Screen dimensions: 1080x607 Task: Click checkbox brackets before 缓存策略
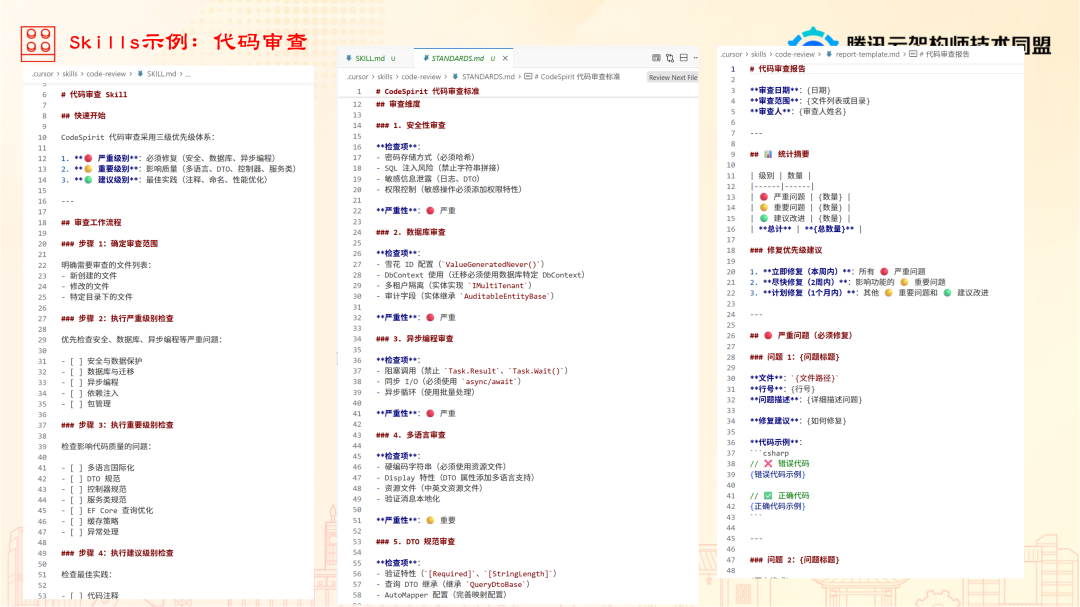(76, 521)
